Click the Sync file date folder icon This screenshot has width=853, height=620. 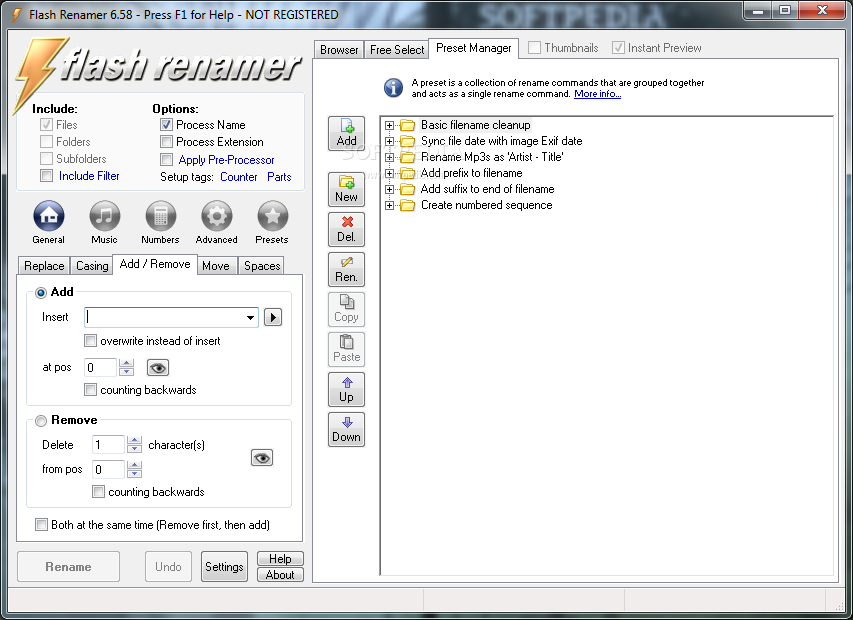pyautogui.click(x=407, y=141)
